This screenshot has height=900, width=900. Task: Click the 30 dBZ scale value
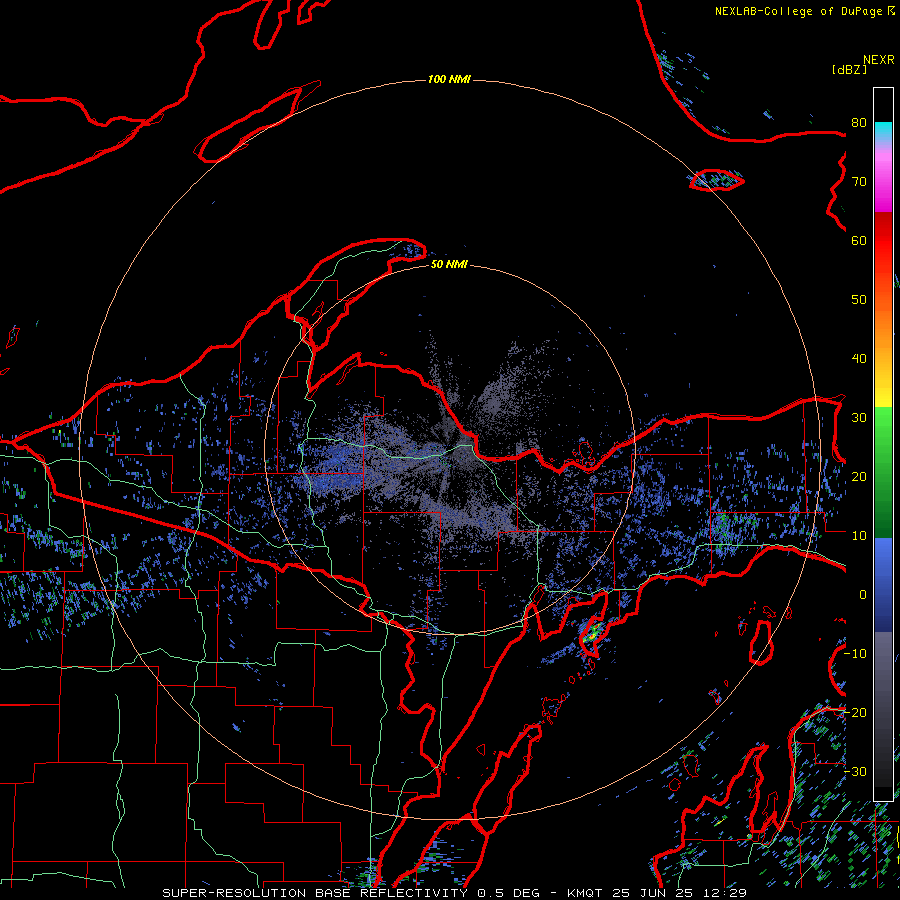859,418
